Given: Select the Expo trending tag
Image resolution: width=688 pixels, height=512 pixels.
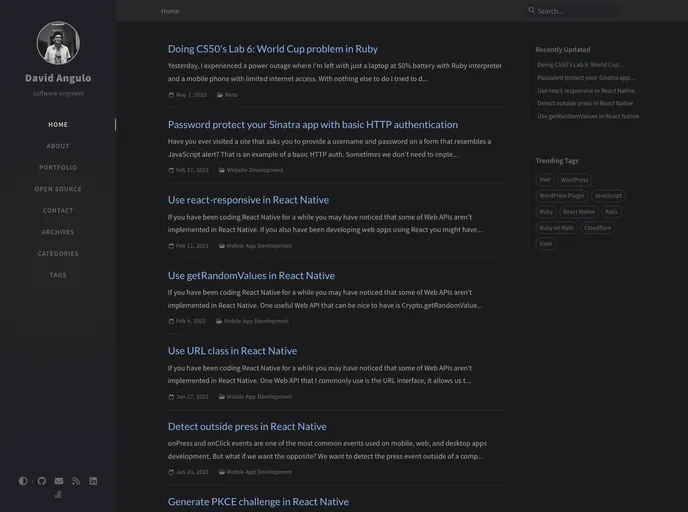Looking at the screenshot, I should [546, 243].
